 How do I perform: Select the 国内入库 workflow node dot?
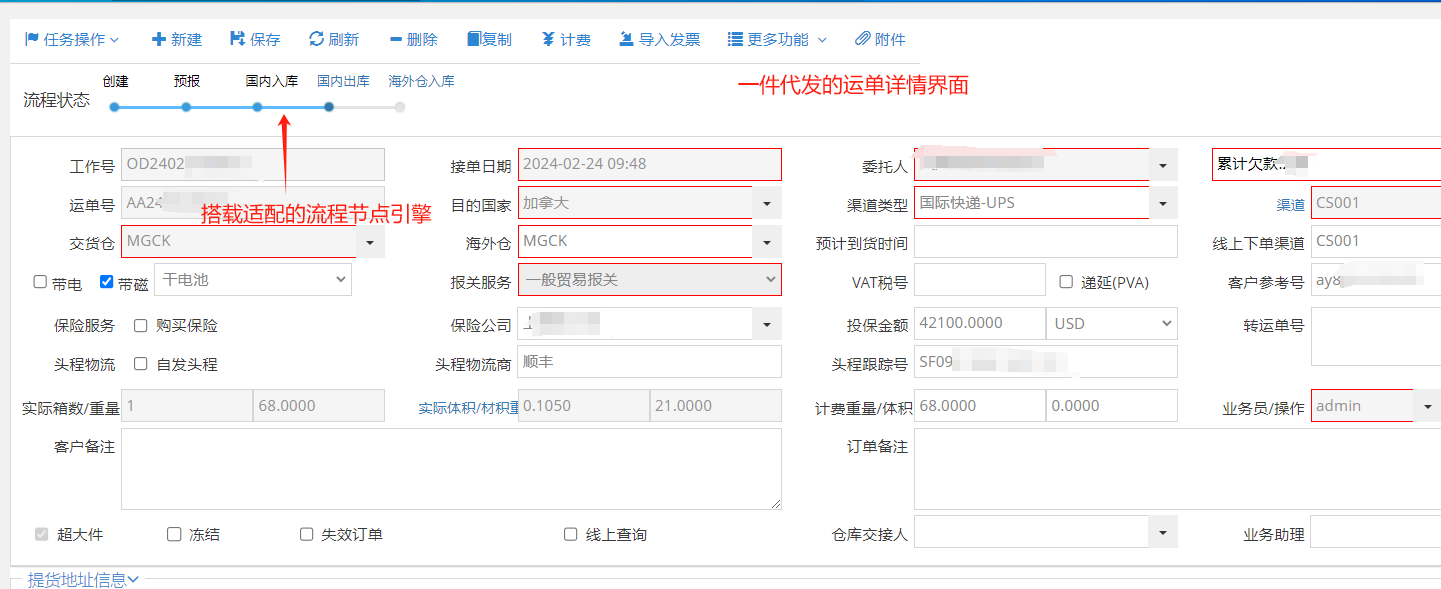[x=257, y=107]
